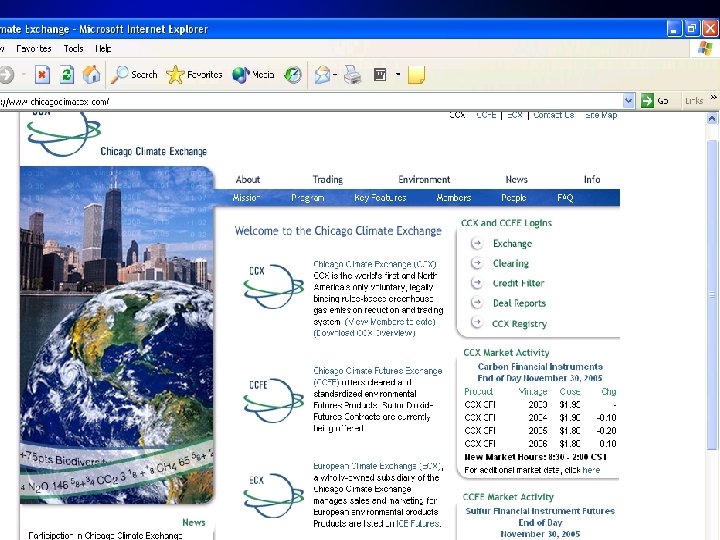Click the arrow icon beside Credit Filter
Viewport: 720px width, 540px height.
click(477, 283)
